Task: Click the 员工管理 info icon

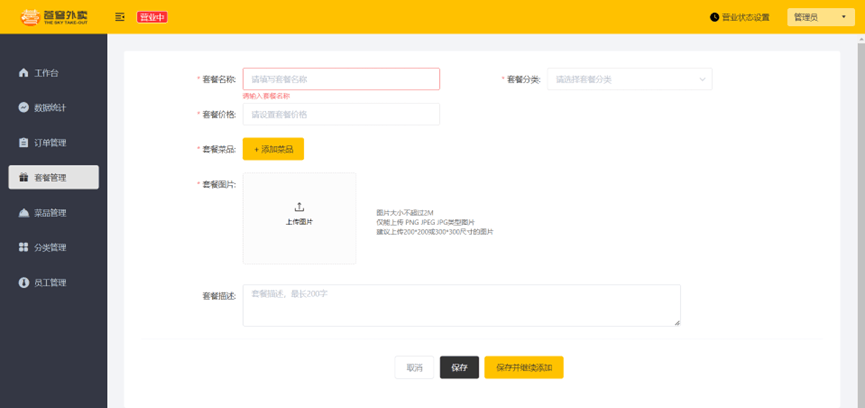Action: (x=23, y=282)
